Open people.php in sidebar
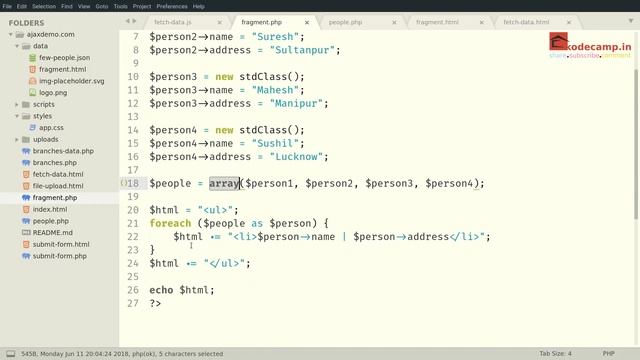 click(51, 221)
